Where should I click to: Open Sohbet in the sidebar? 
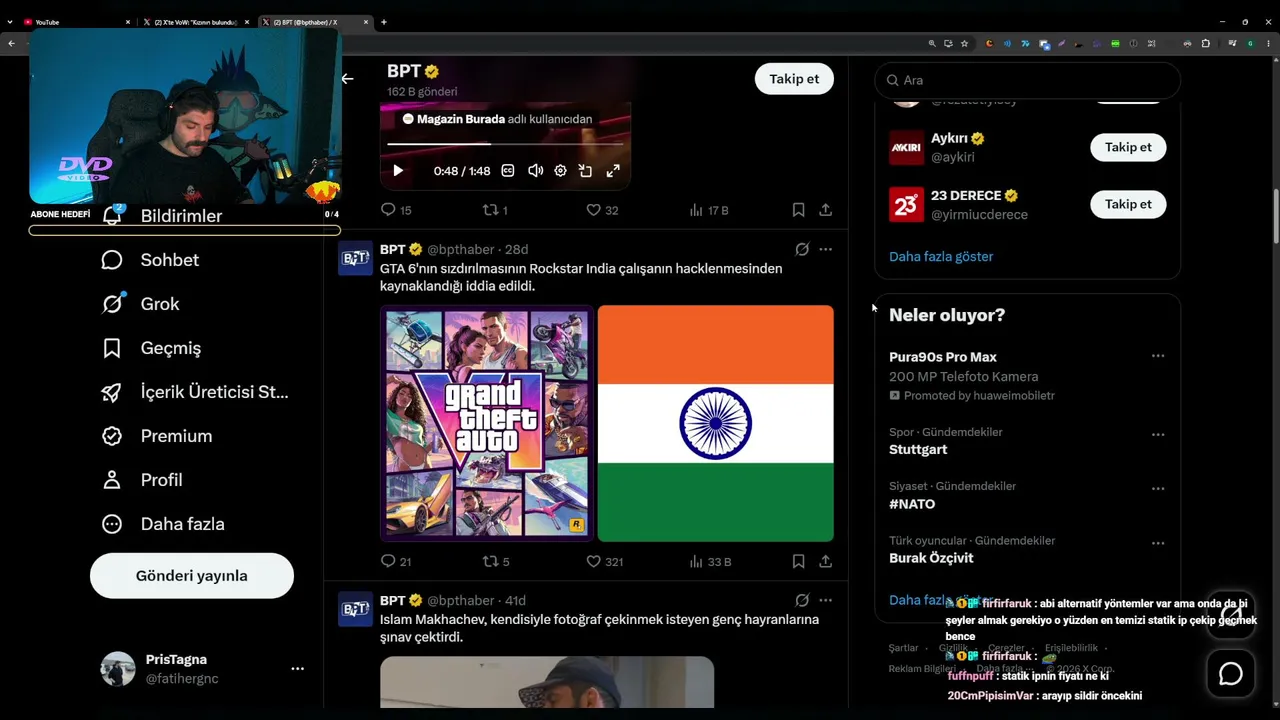(x=150, y=260)
